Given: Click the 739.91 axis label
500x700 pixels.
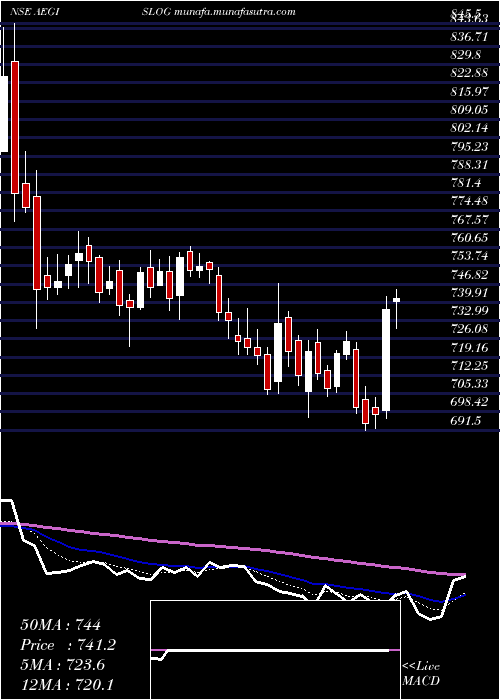Looking at the screenshot, I should (x=469, y=292).
